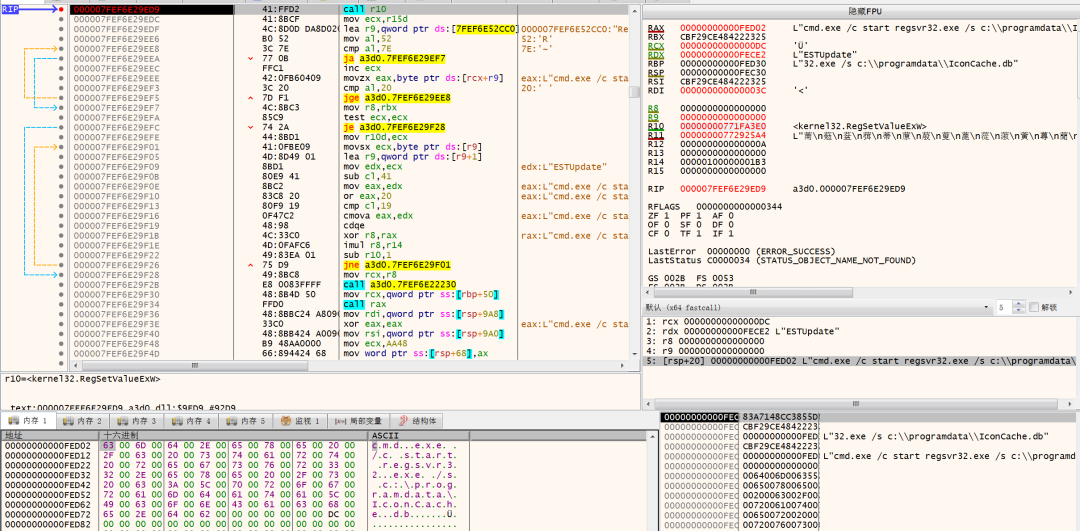Decrease the argument count stepper below 5

point(1018,310)
